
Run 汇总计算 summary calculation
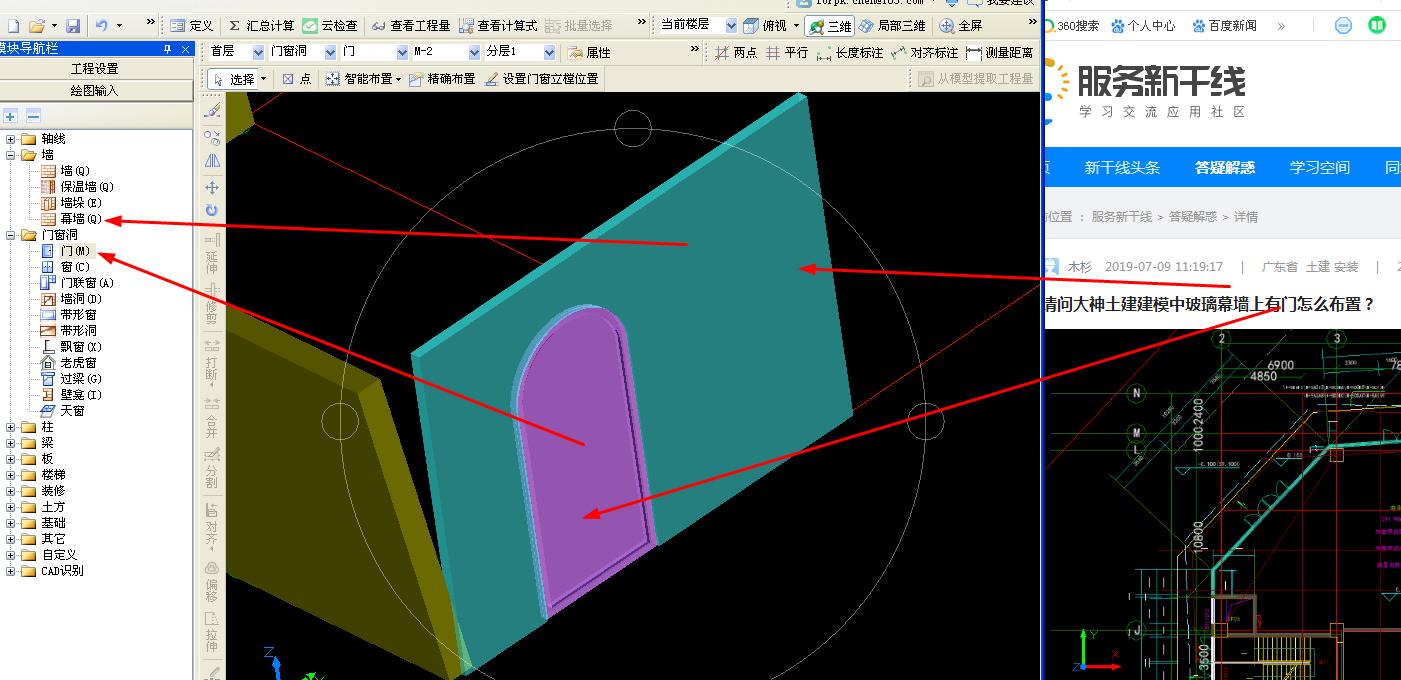click(261, 25)
